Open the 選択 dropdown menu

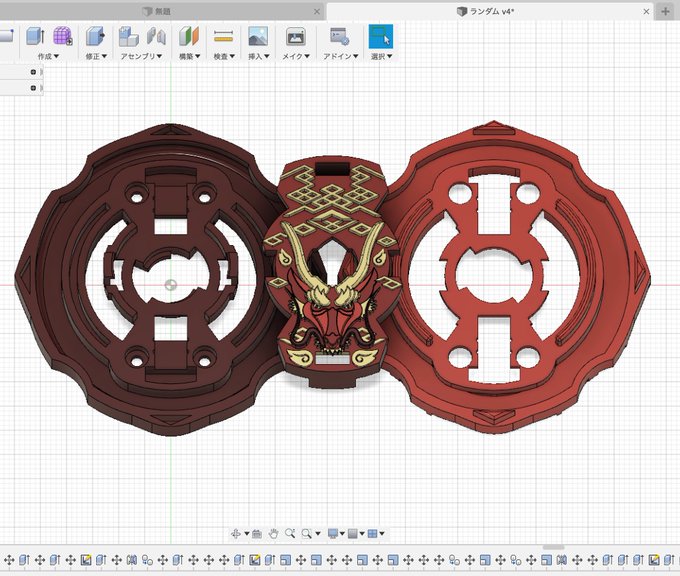click(x=382, y=56)
